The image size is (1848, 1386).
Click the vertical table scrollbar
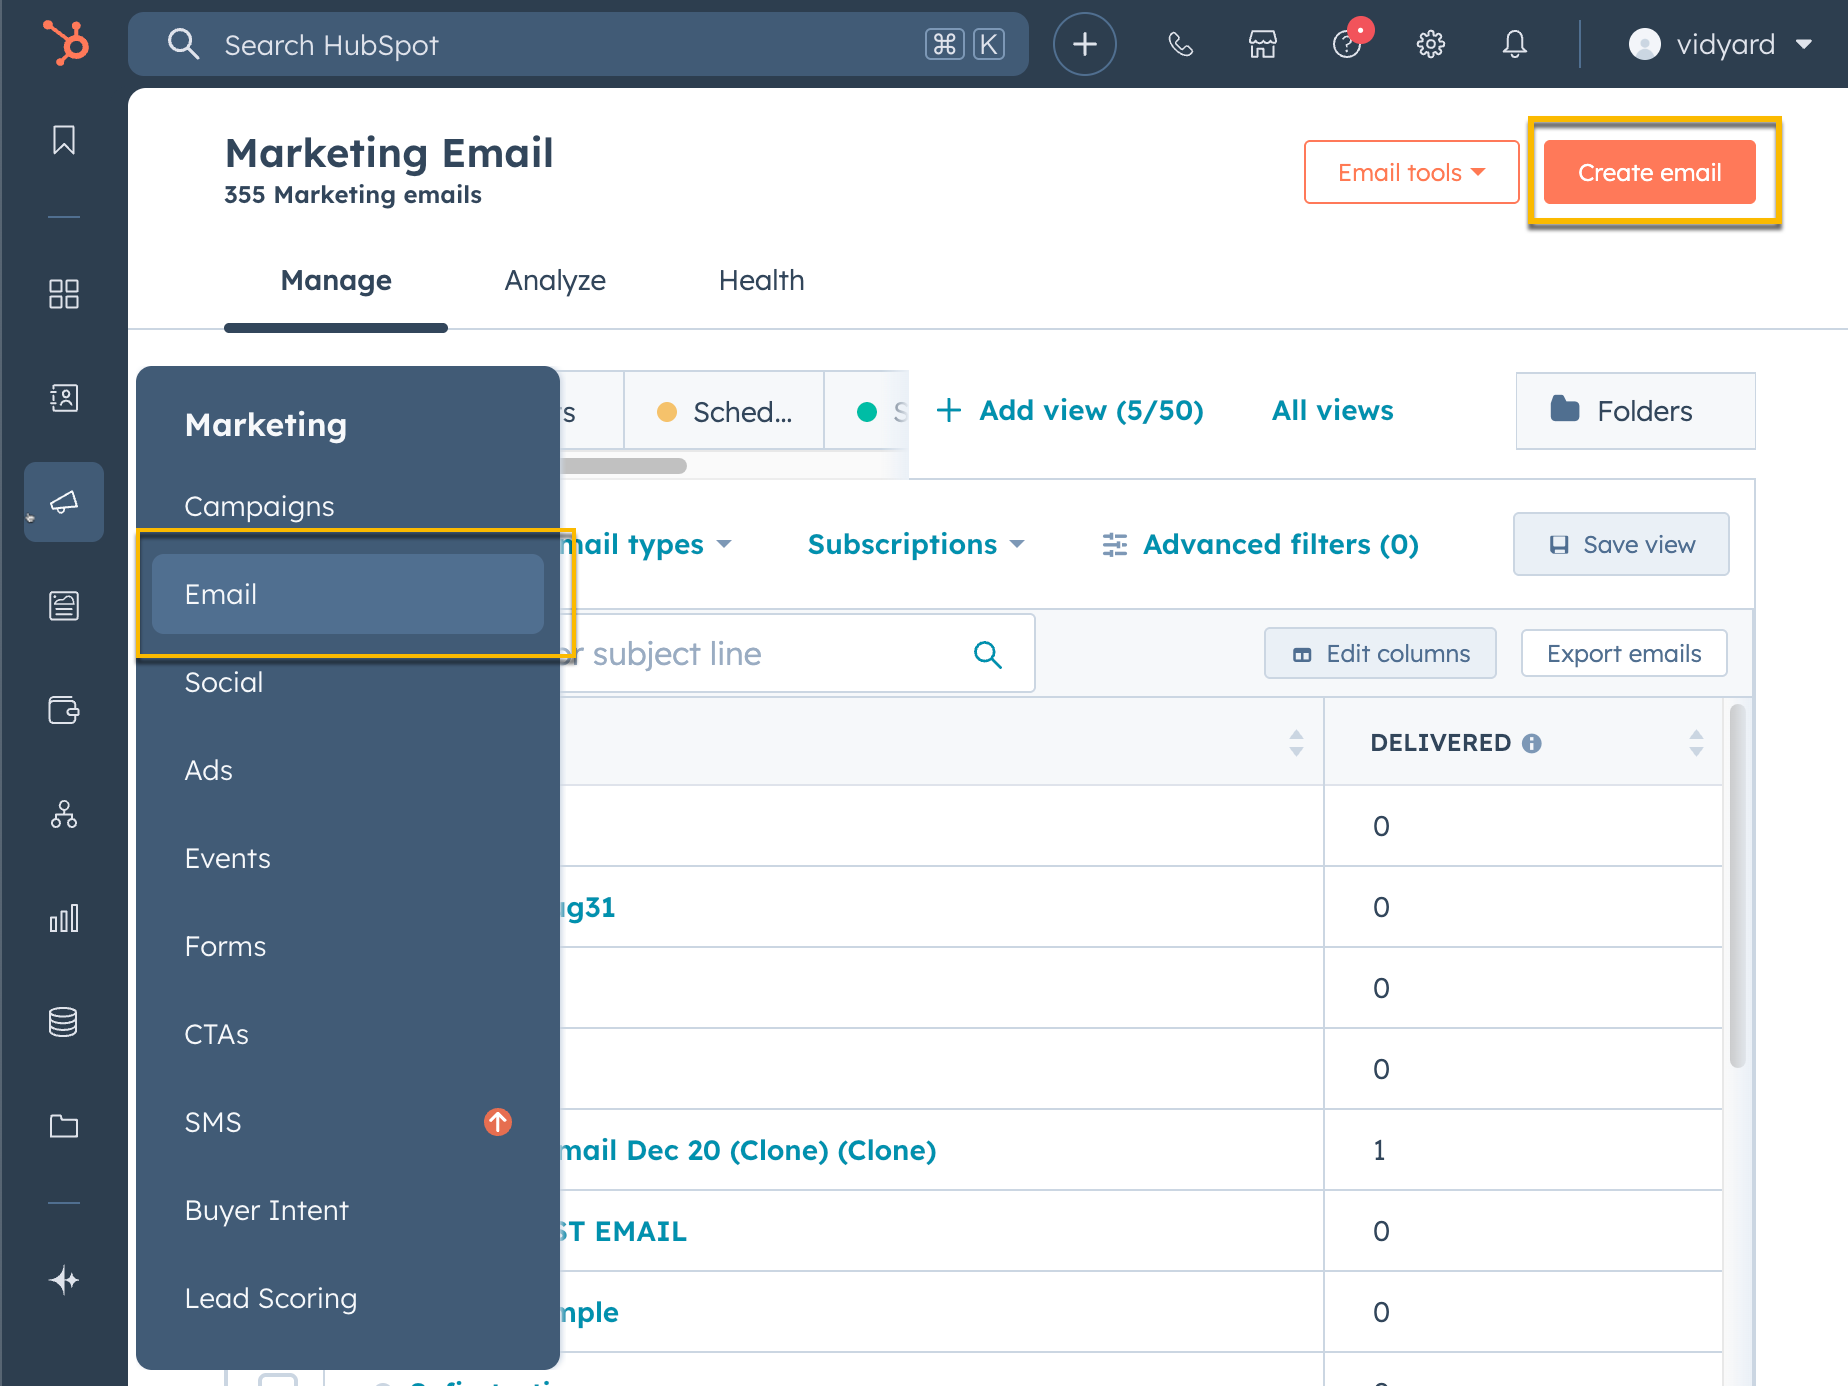1738,885
